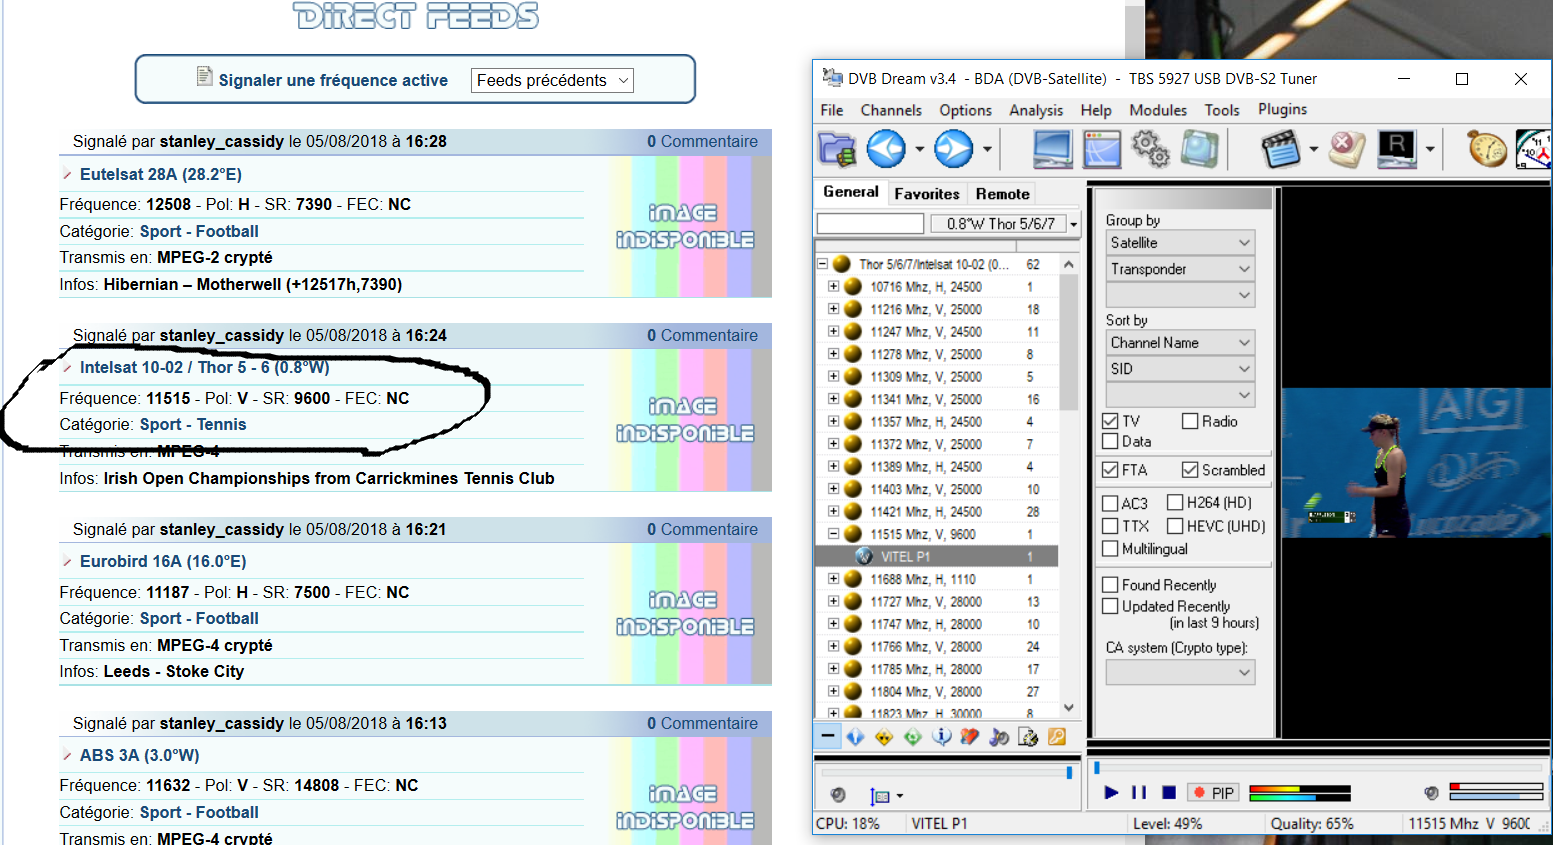Enable the HEVC (UHD) checkbox
The height and width of the screenshot is (845, 1553).
[1175, 526]
